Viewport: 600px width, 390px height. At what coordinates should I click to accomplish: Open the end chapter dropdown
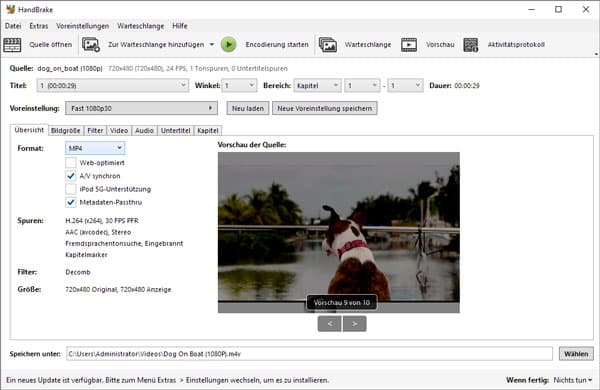405,85
